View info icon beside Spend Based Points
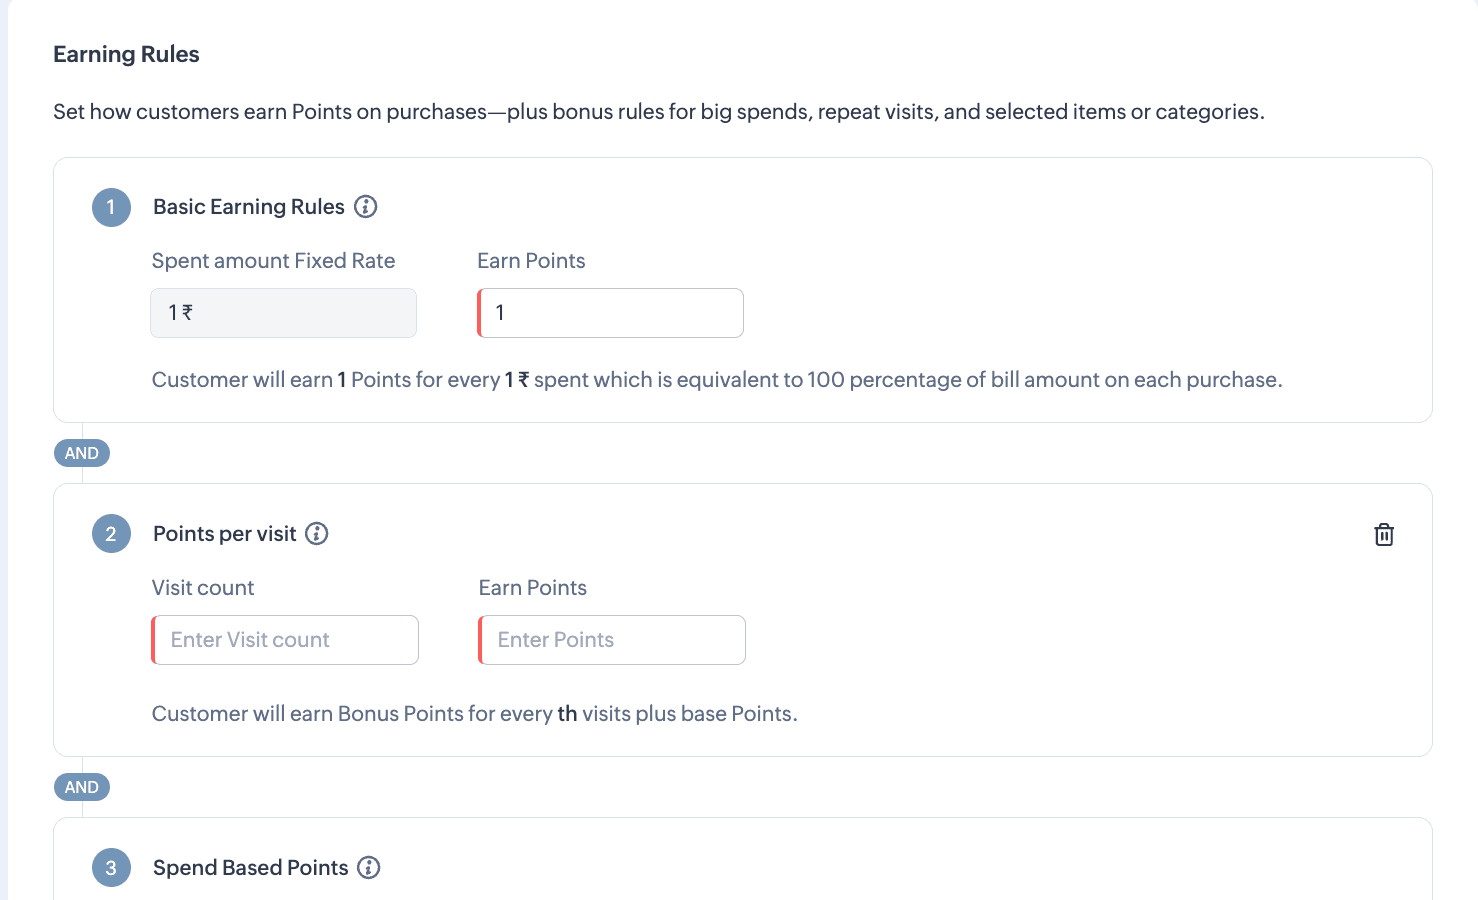This screenshot has height=900, width=1478. click(369, 868)
